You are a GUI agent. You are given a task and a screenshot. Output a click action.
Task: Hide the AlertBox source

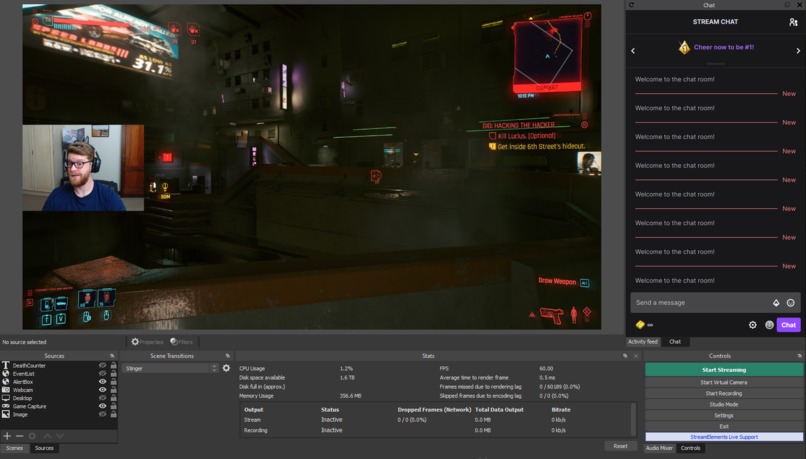click(x=102, y=381)
